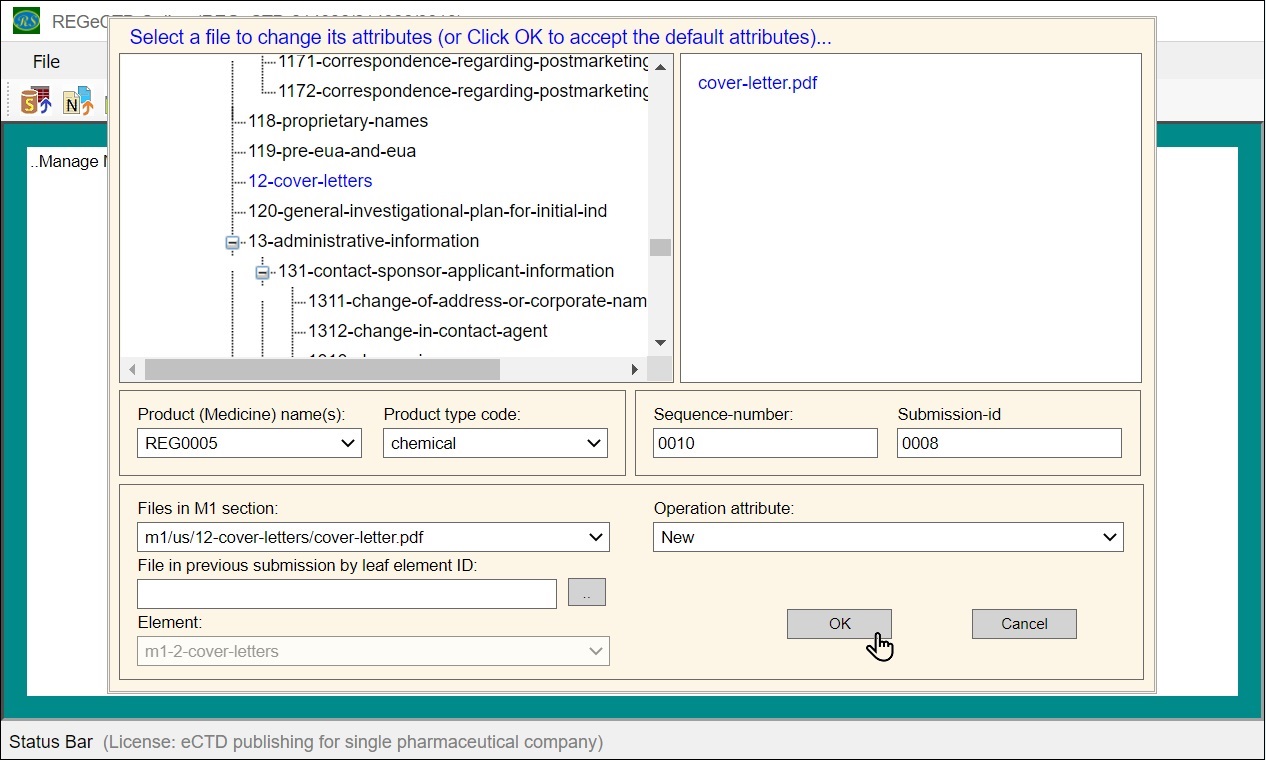Click the REGeCTD app logo icon

(x=26, y=20)
